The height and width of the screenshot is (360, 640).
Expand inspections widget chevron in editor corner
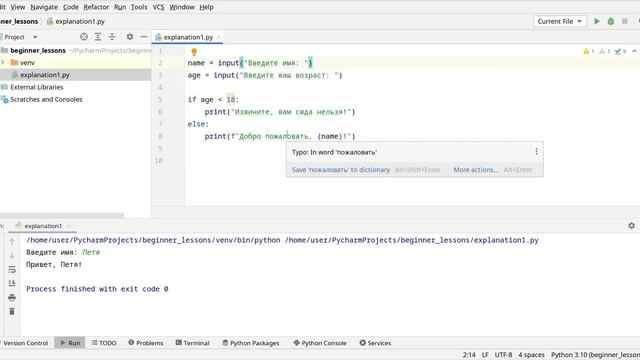coord(634,51)
